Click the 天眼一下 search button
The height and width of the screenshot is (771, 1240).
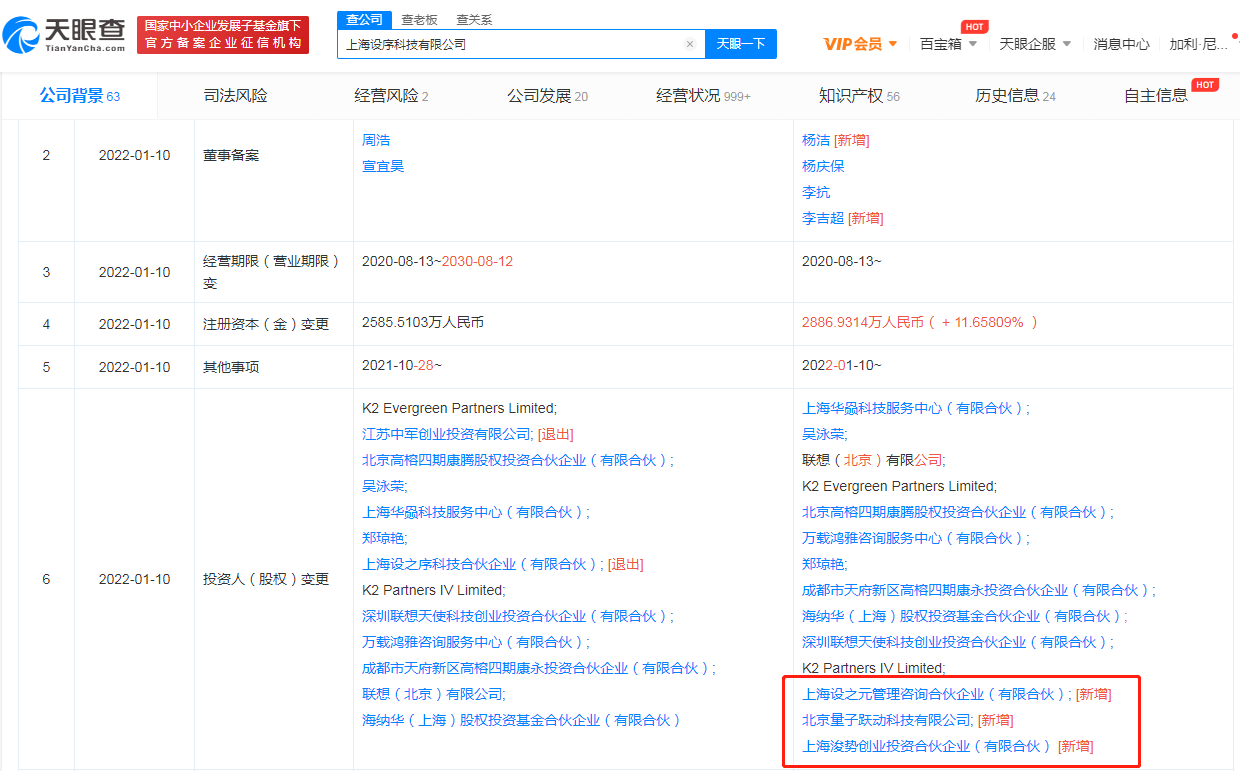click(x=741, y=44)
